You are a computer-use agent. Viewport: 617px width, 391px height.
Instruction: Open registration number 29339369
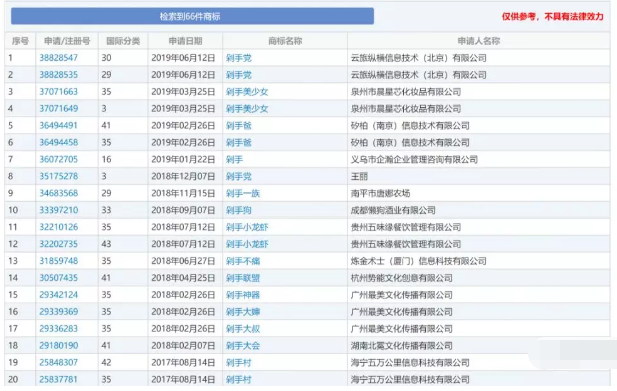pyautogui.click(x=58, y=312)
